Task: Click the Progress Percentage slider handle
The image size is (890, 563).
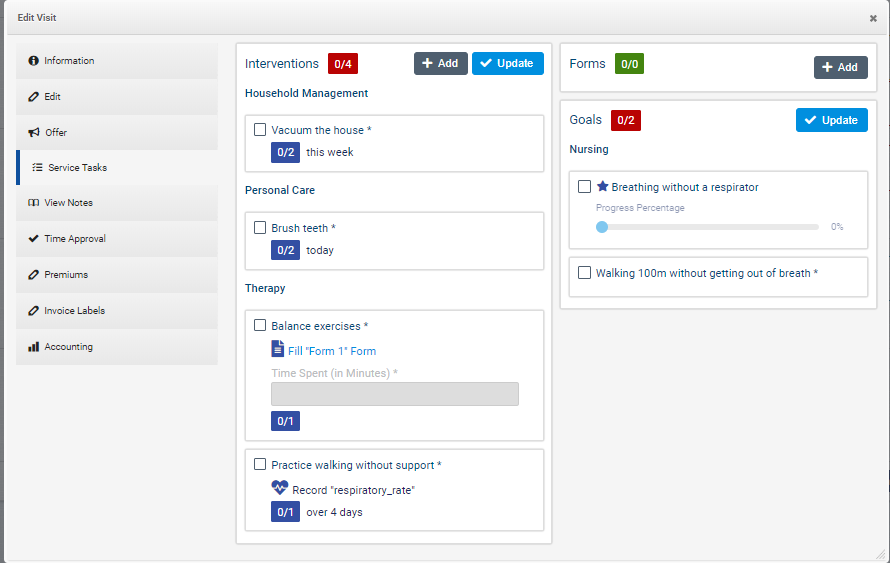Action: (602, 227)
